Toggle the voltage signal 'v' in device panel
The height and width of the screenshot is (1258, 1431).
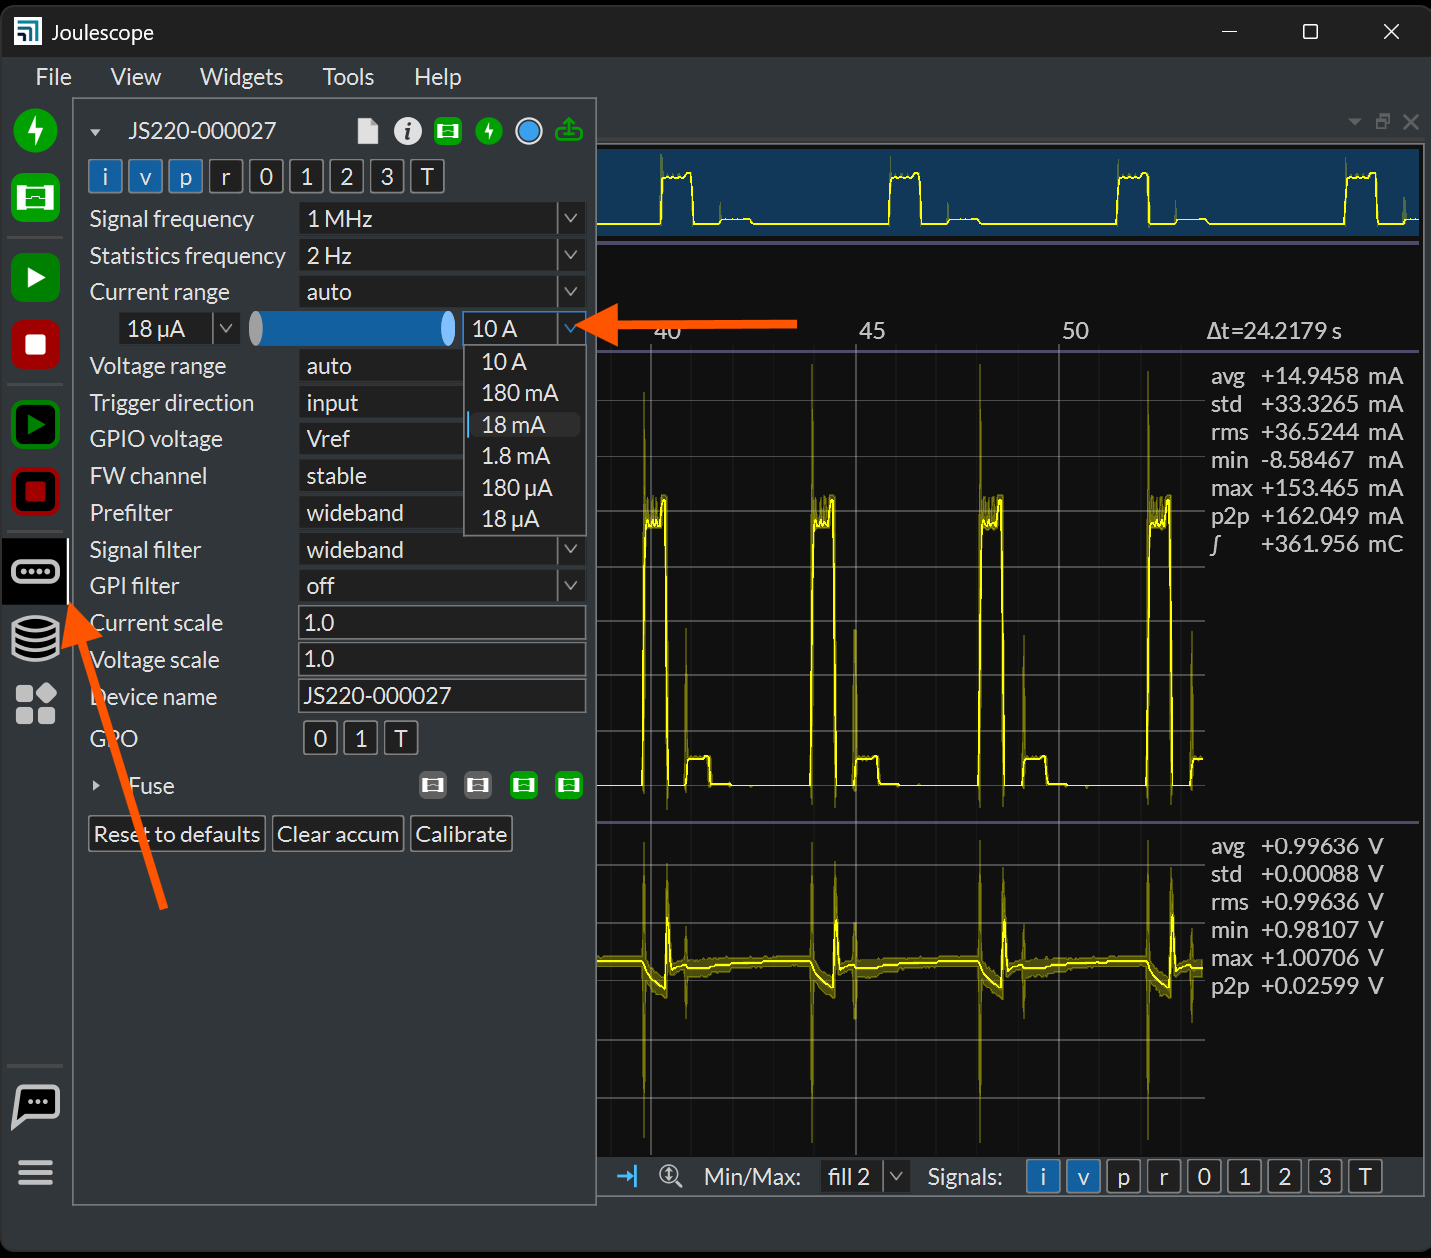click(145, 177)
